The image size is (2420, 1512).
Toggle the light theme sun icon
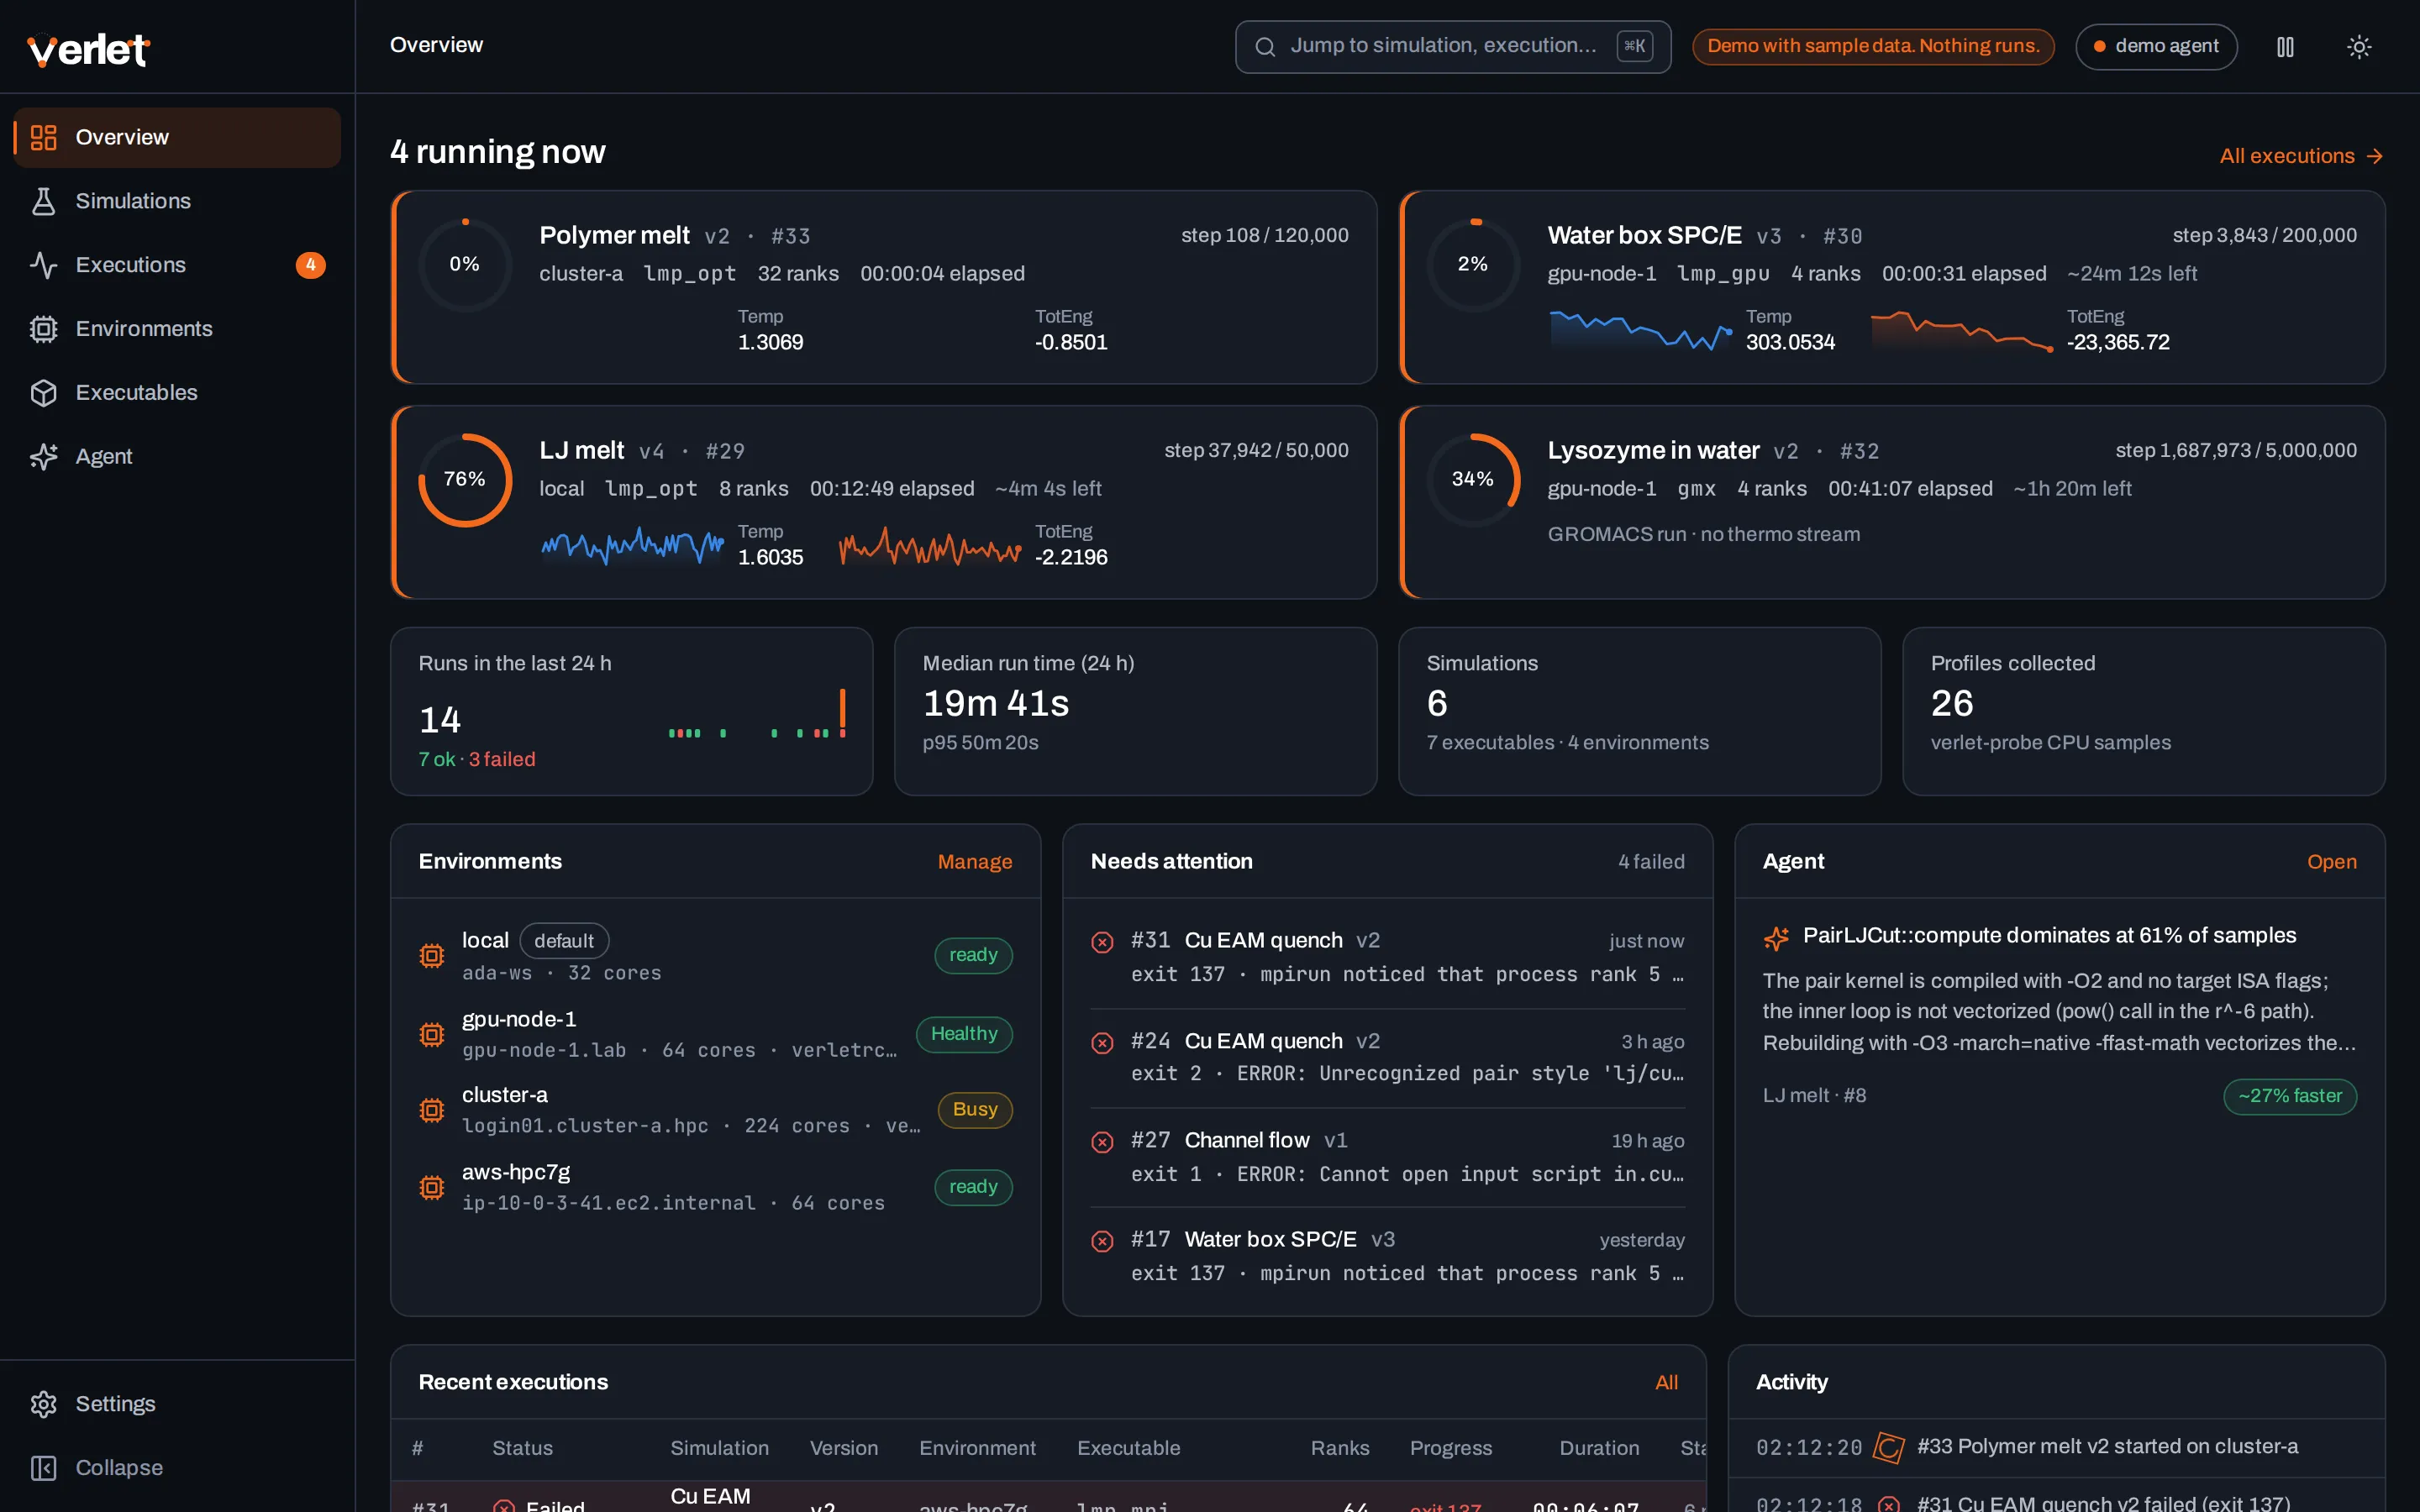[x=2359, y=47]
